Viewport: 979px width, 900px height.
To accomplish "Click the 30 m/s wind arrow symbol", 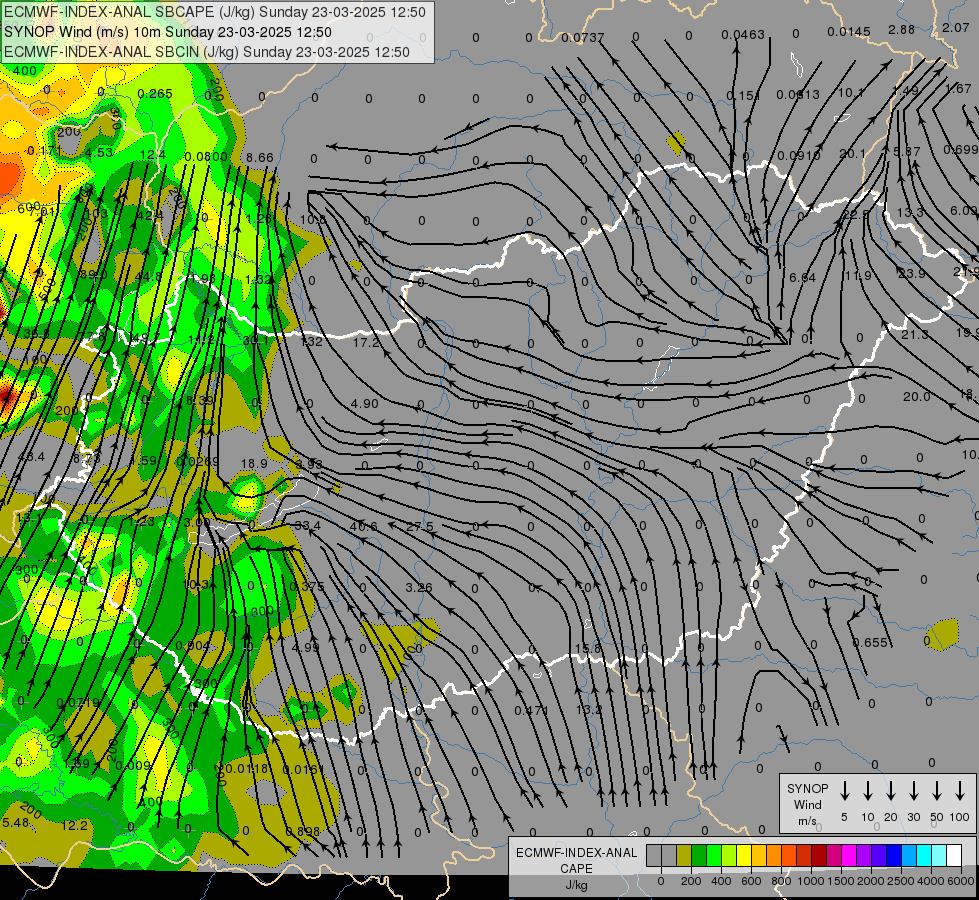I will [x=913, y=790].
